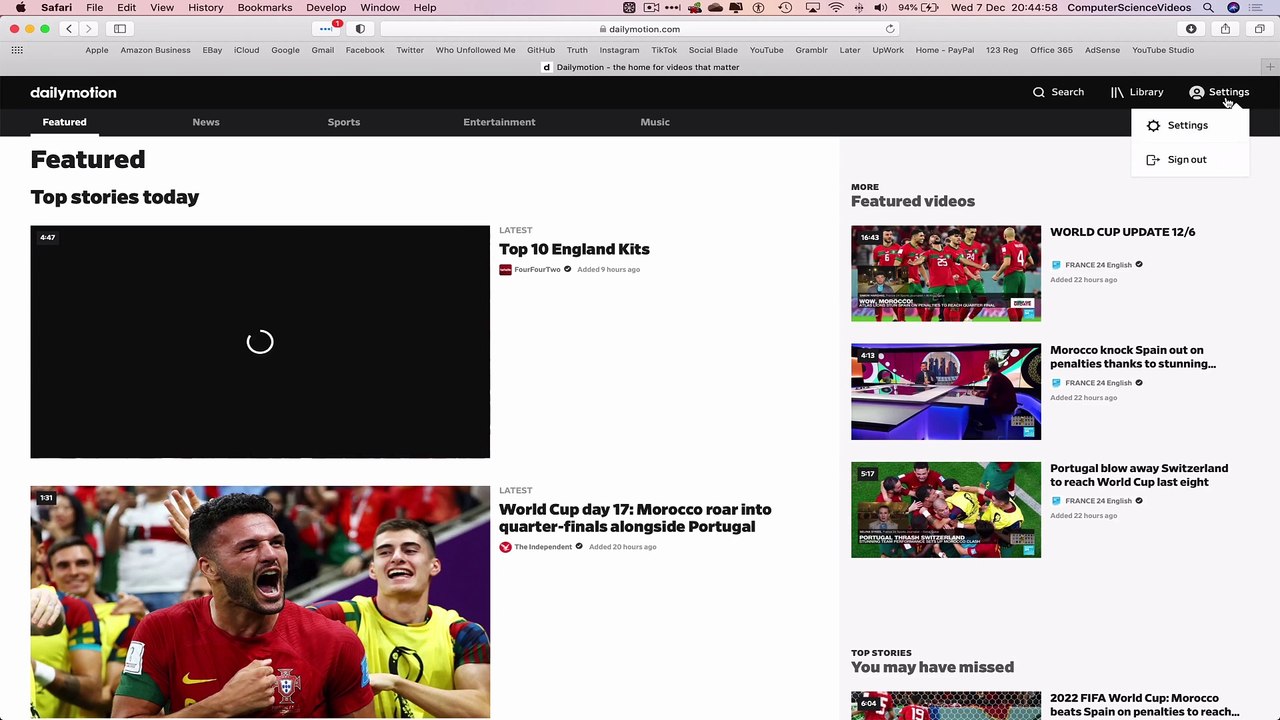Open the Safari History menu

[x=206, y=8]
